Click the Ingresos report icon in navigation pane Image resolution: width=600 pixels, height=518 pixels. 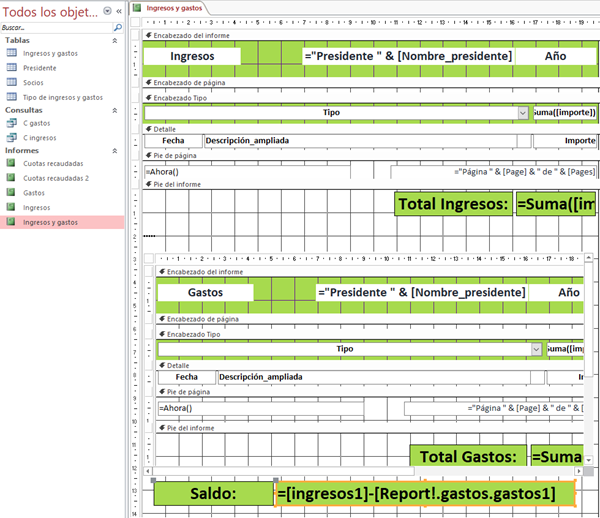11,207
